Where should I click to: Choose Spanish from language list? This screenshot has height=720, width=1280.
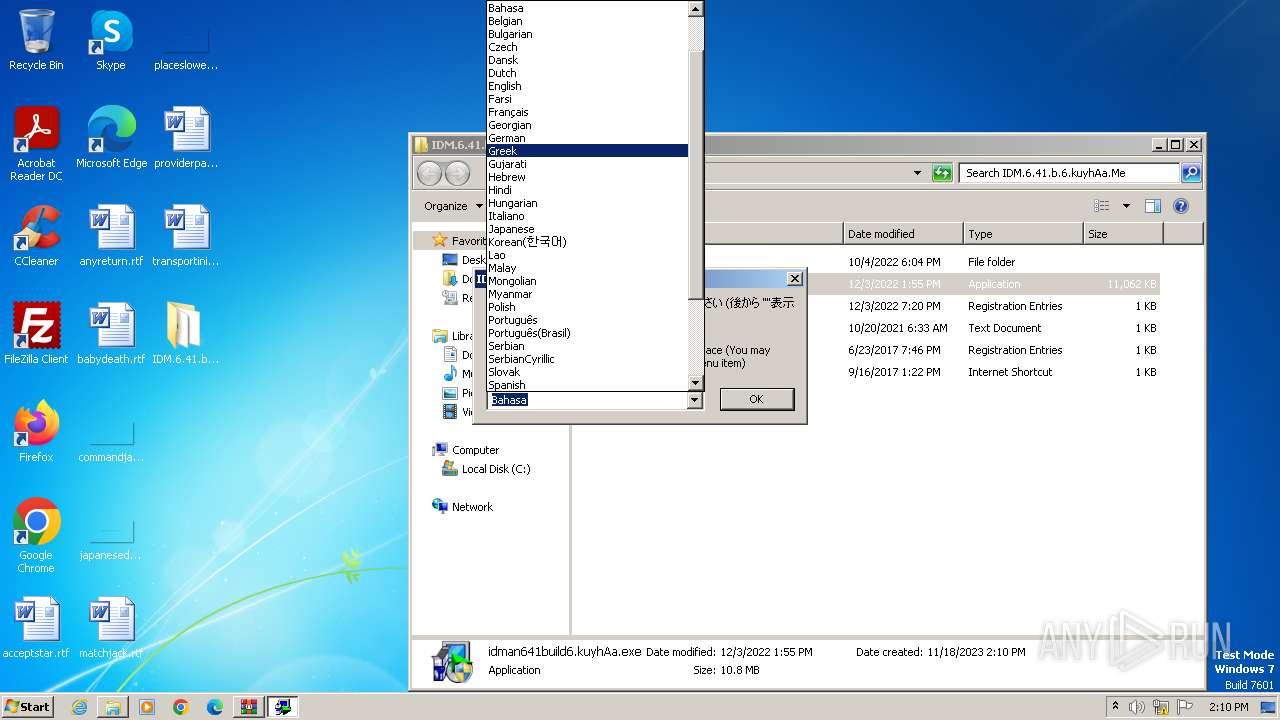[x=587, y=385]
